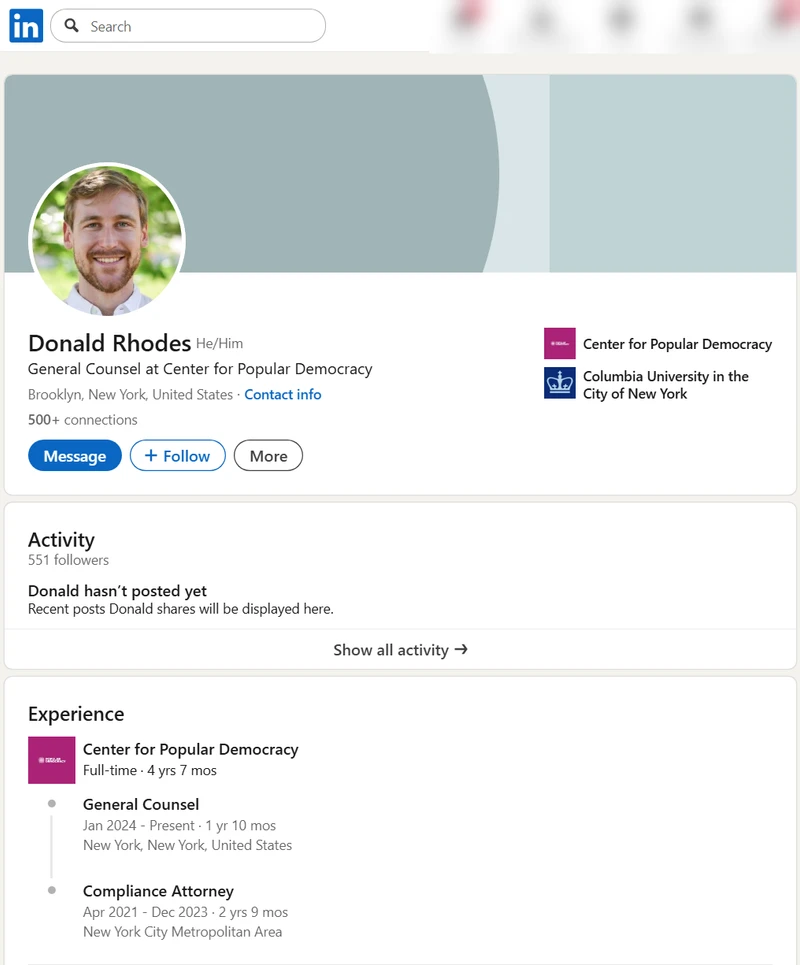Image resolution: width=800 pixels, height=965 pixels.
Task: Select the General Counsel position
Action: coord(140,804)
